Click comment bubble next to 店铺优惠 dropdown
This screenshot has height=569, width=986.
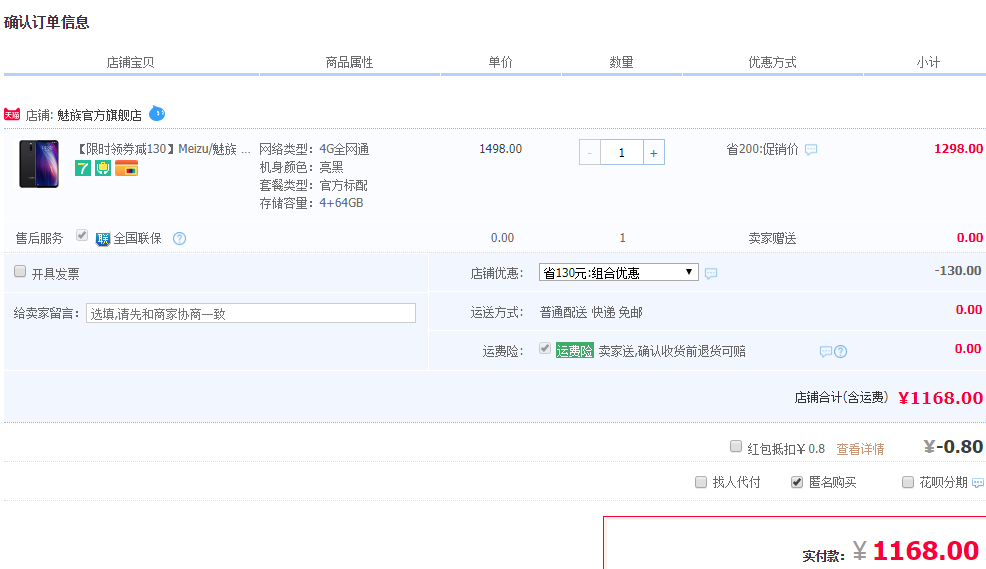pos(711,273)
